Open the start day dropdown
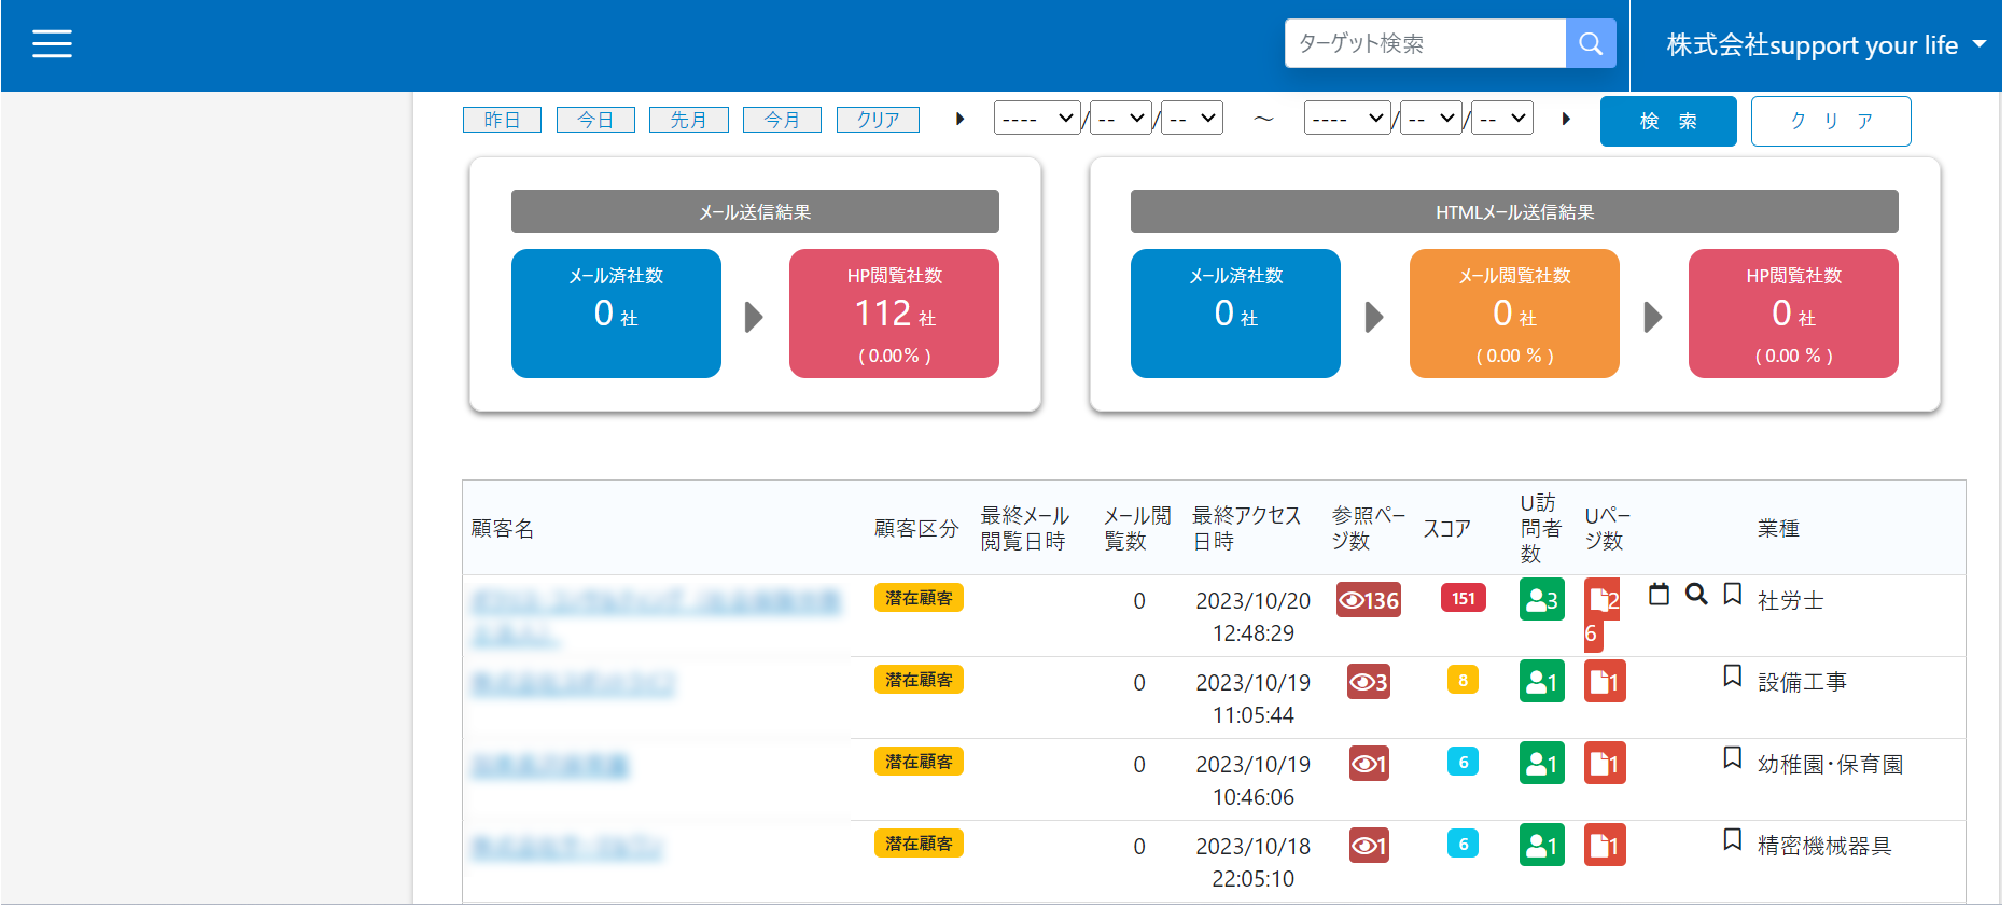The width and height of the screenshot is (2003, 905). pos(1192,118)
